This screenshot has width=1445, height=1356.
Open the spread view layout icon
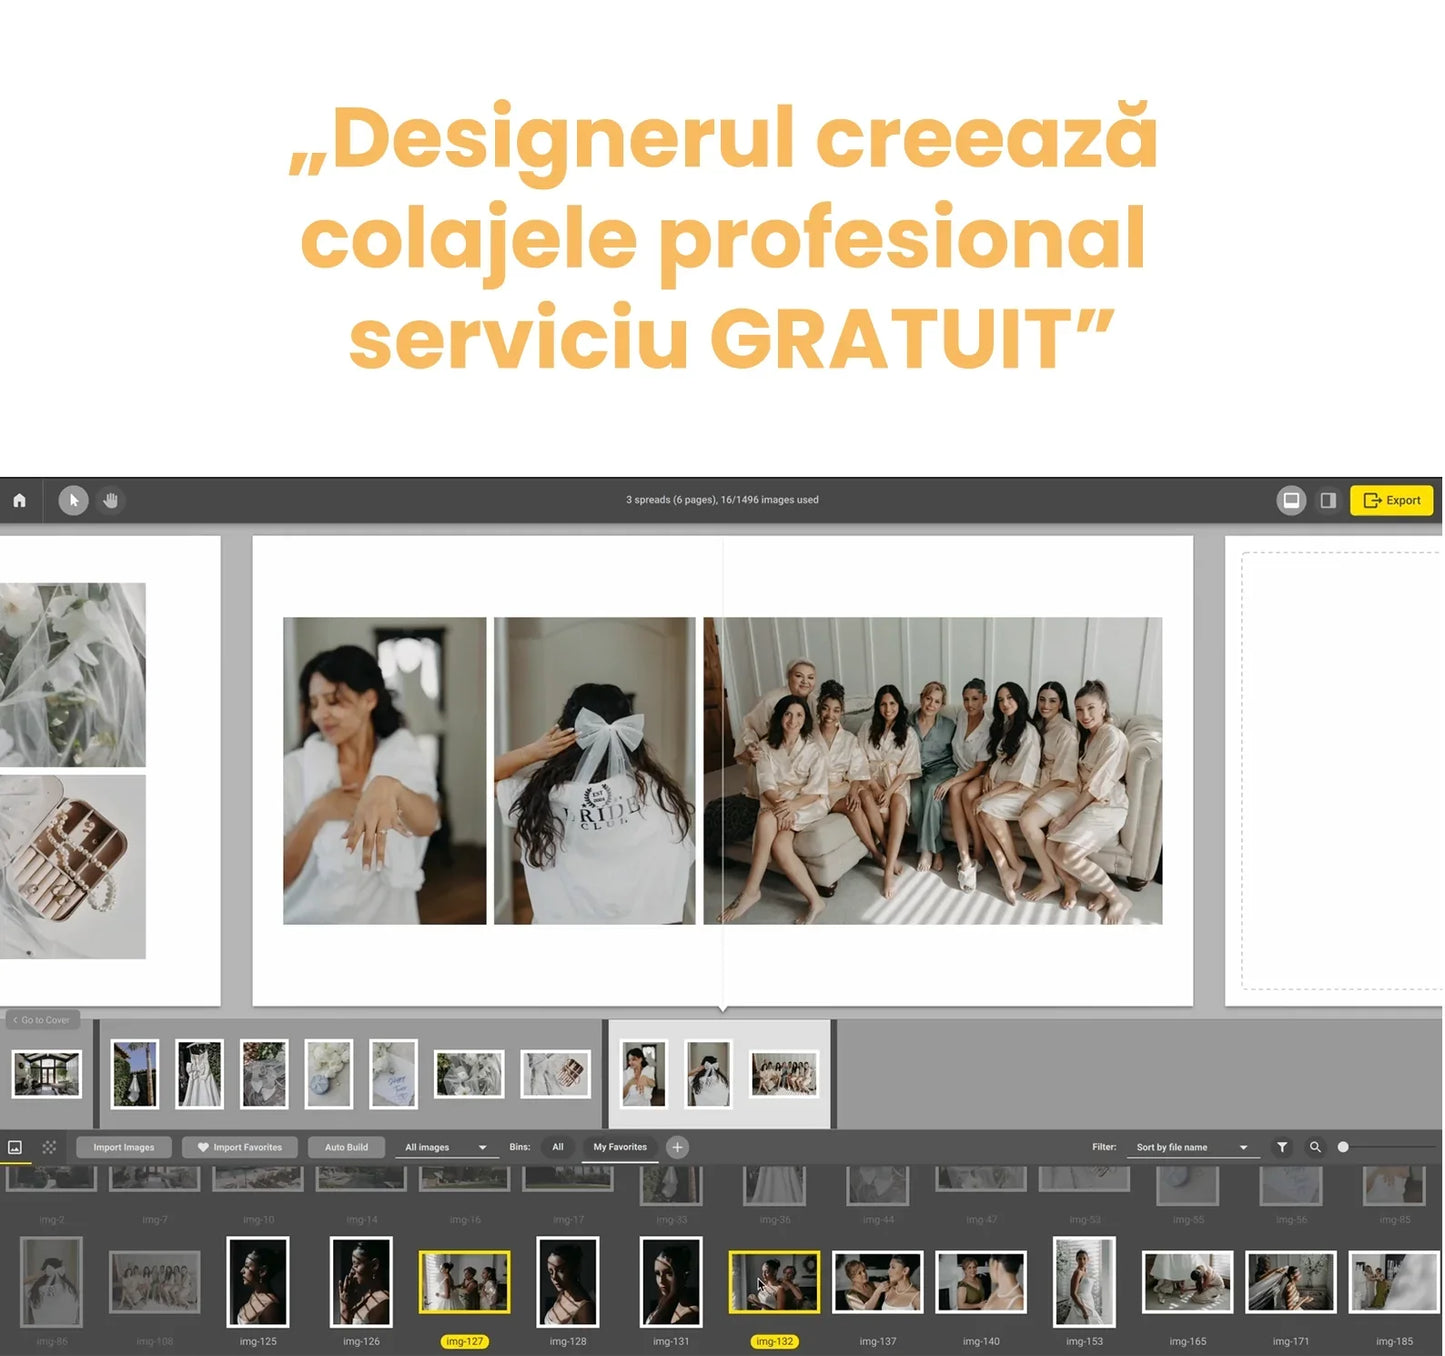pos(1291,500)
